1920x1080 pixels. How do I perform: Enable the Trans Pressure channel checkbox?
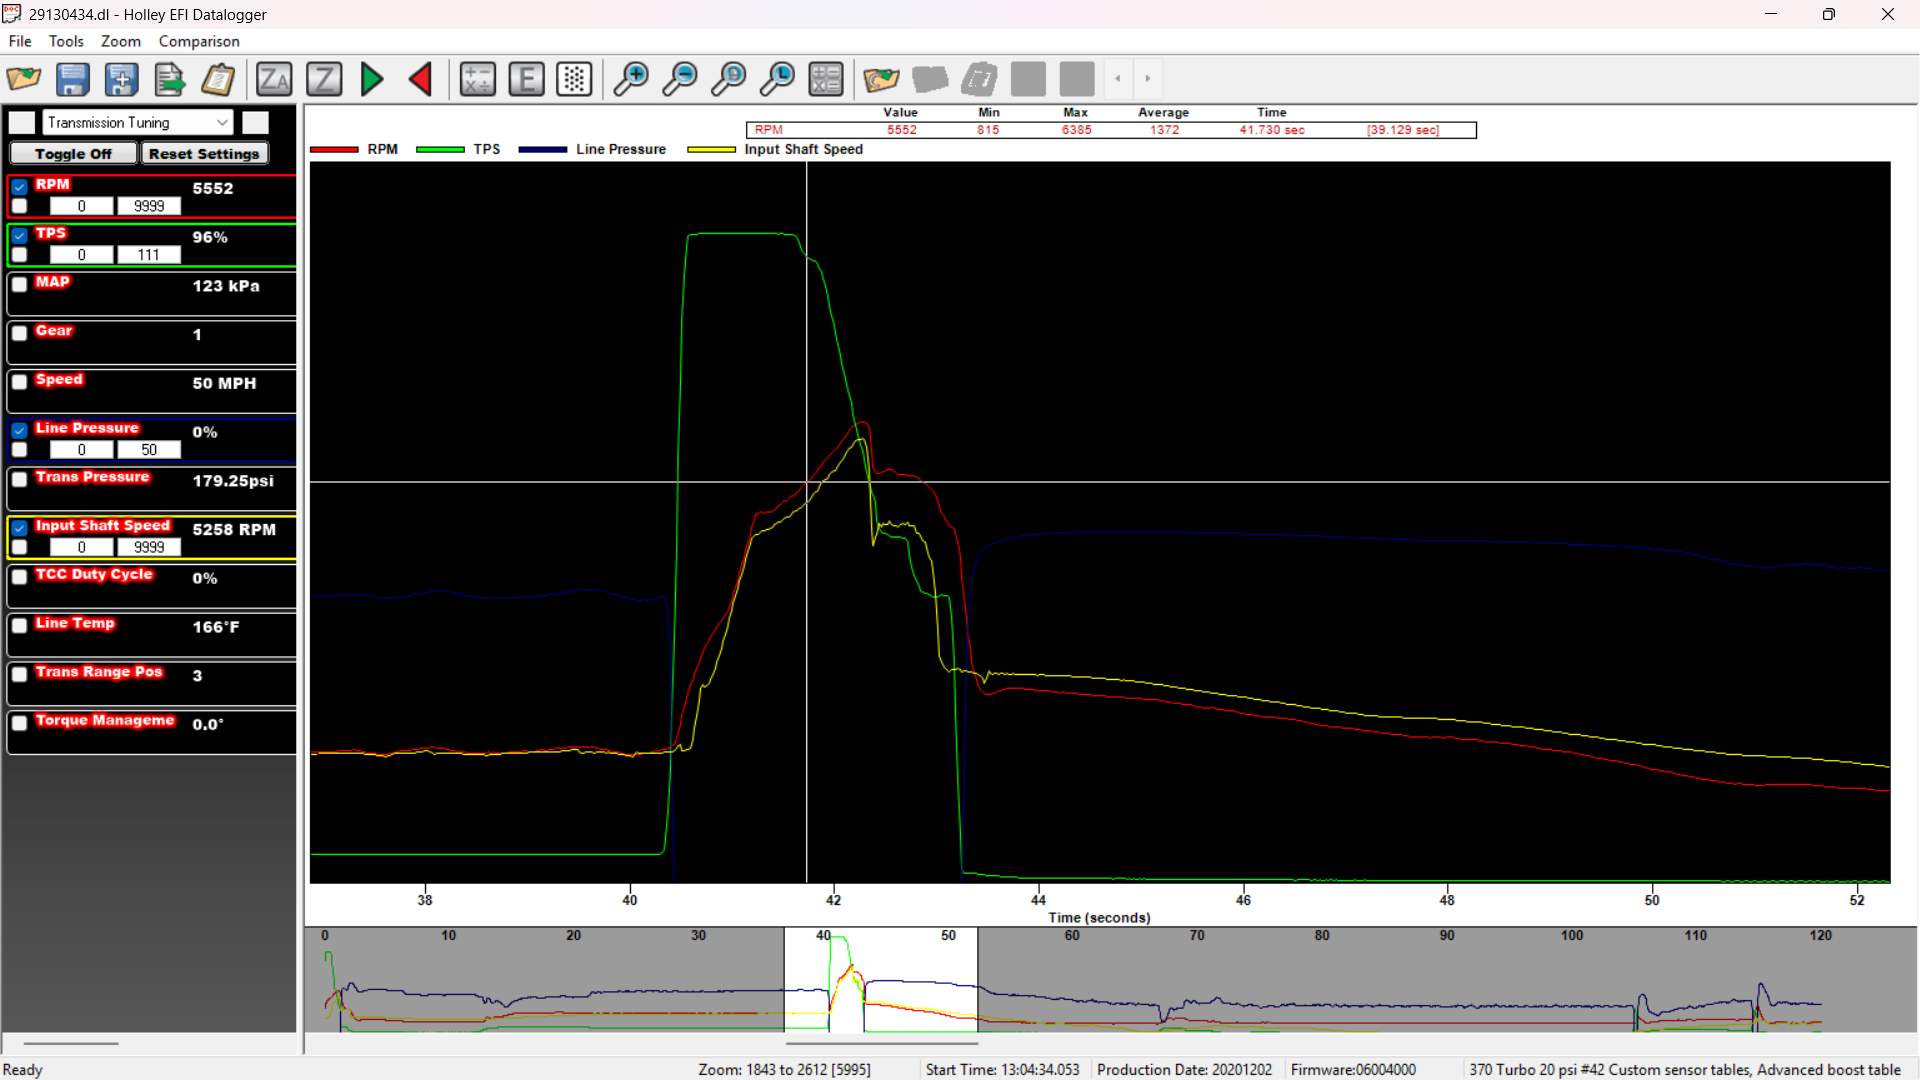point(19,479)
